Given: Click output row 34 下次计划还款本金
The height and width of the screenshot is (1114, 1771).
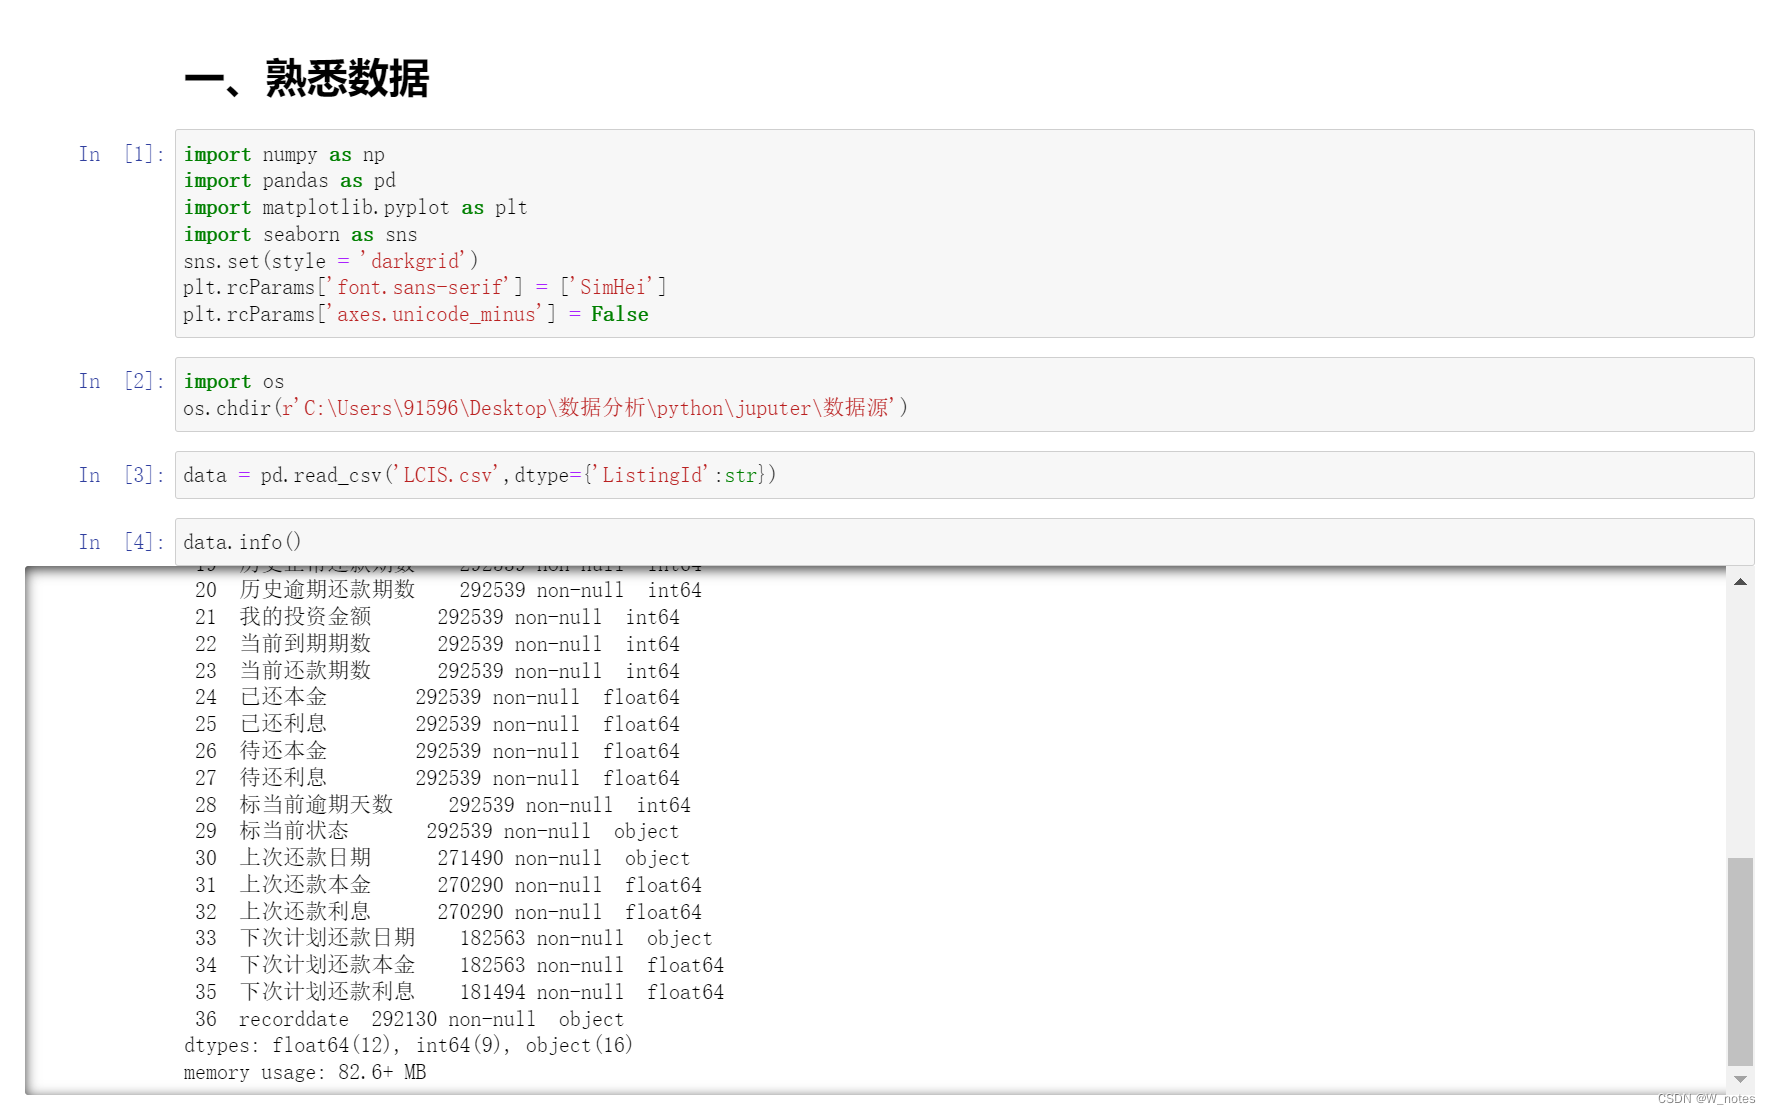Looking at the screenshot, I should (459, 966).
